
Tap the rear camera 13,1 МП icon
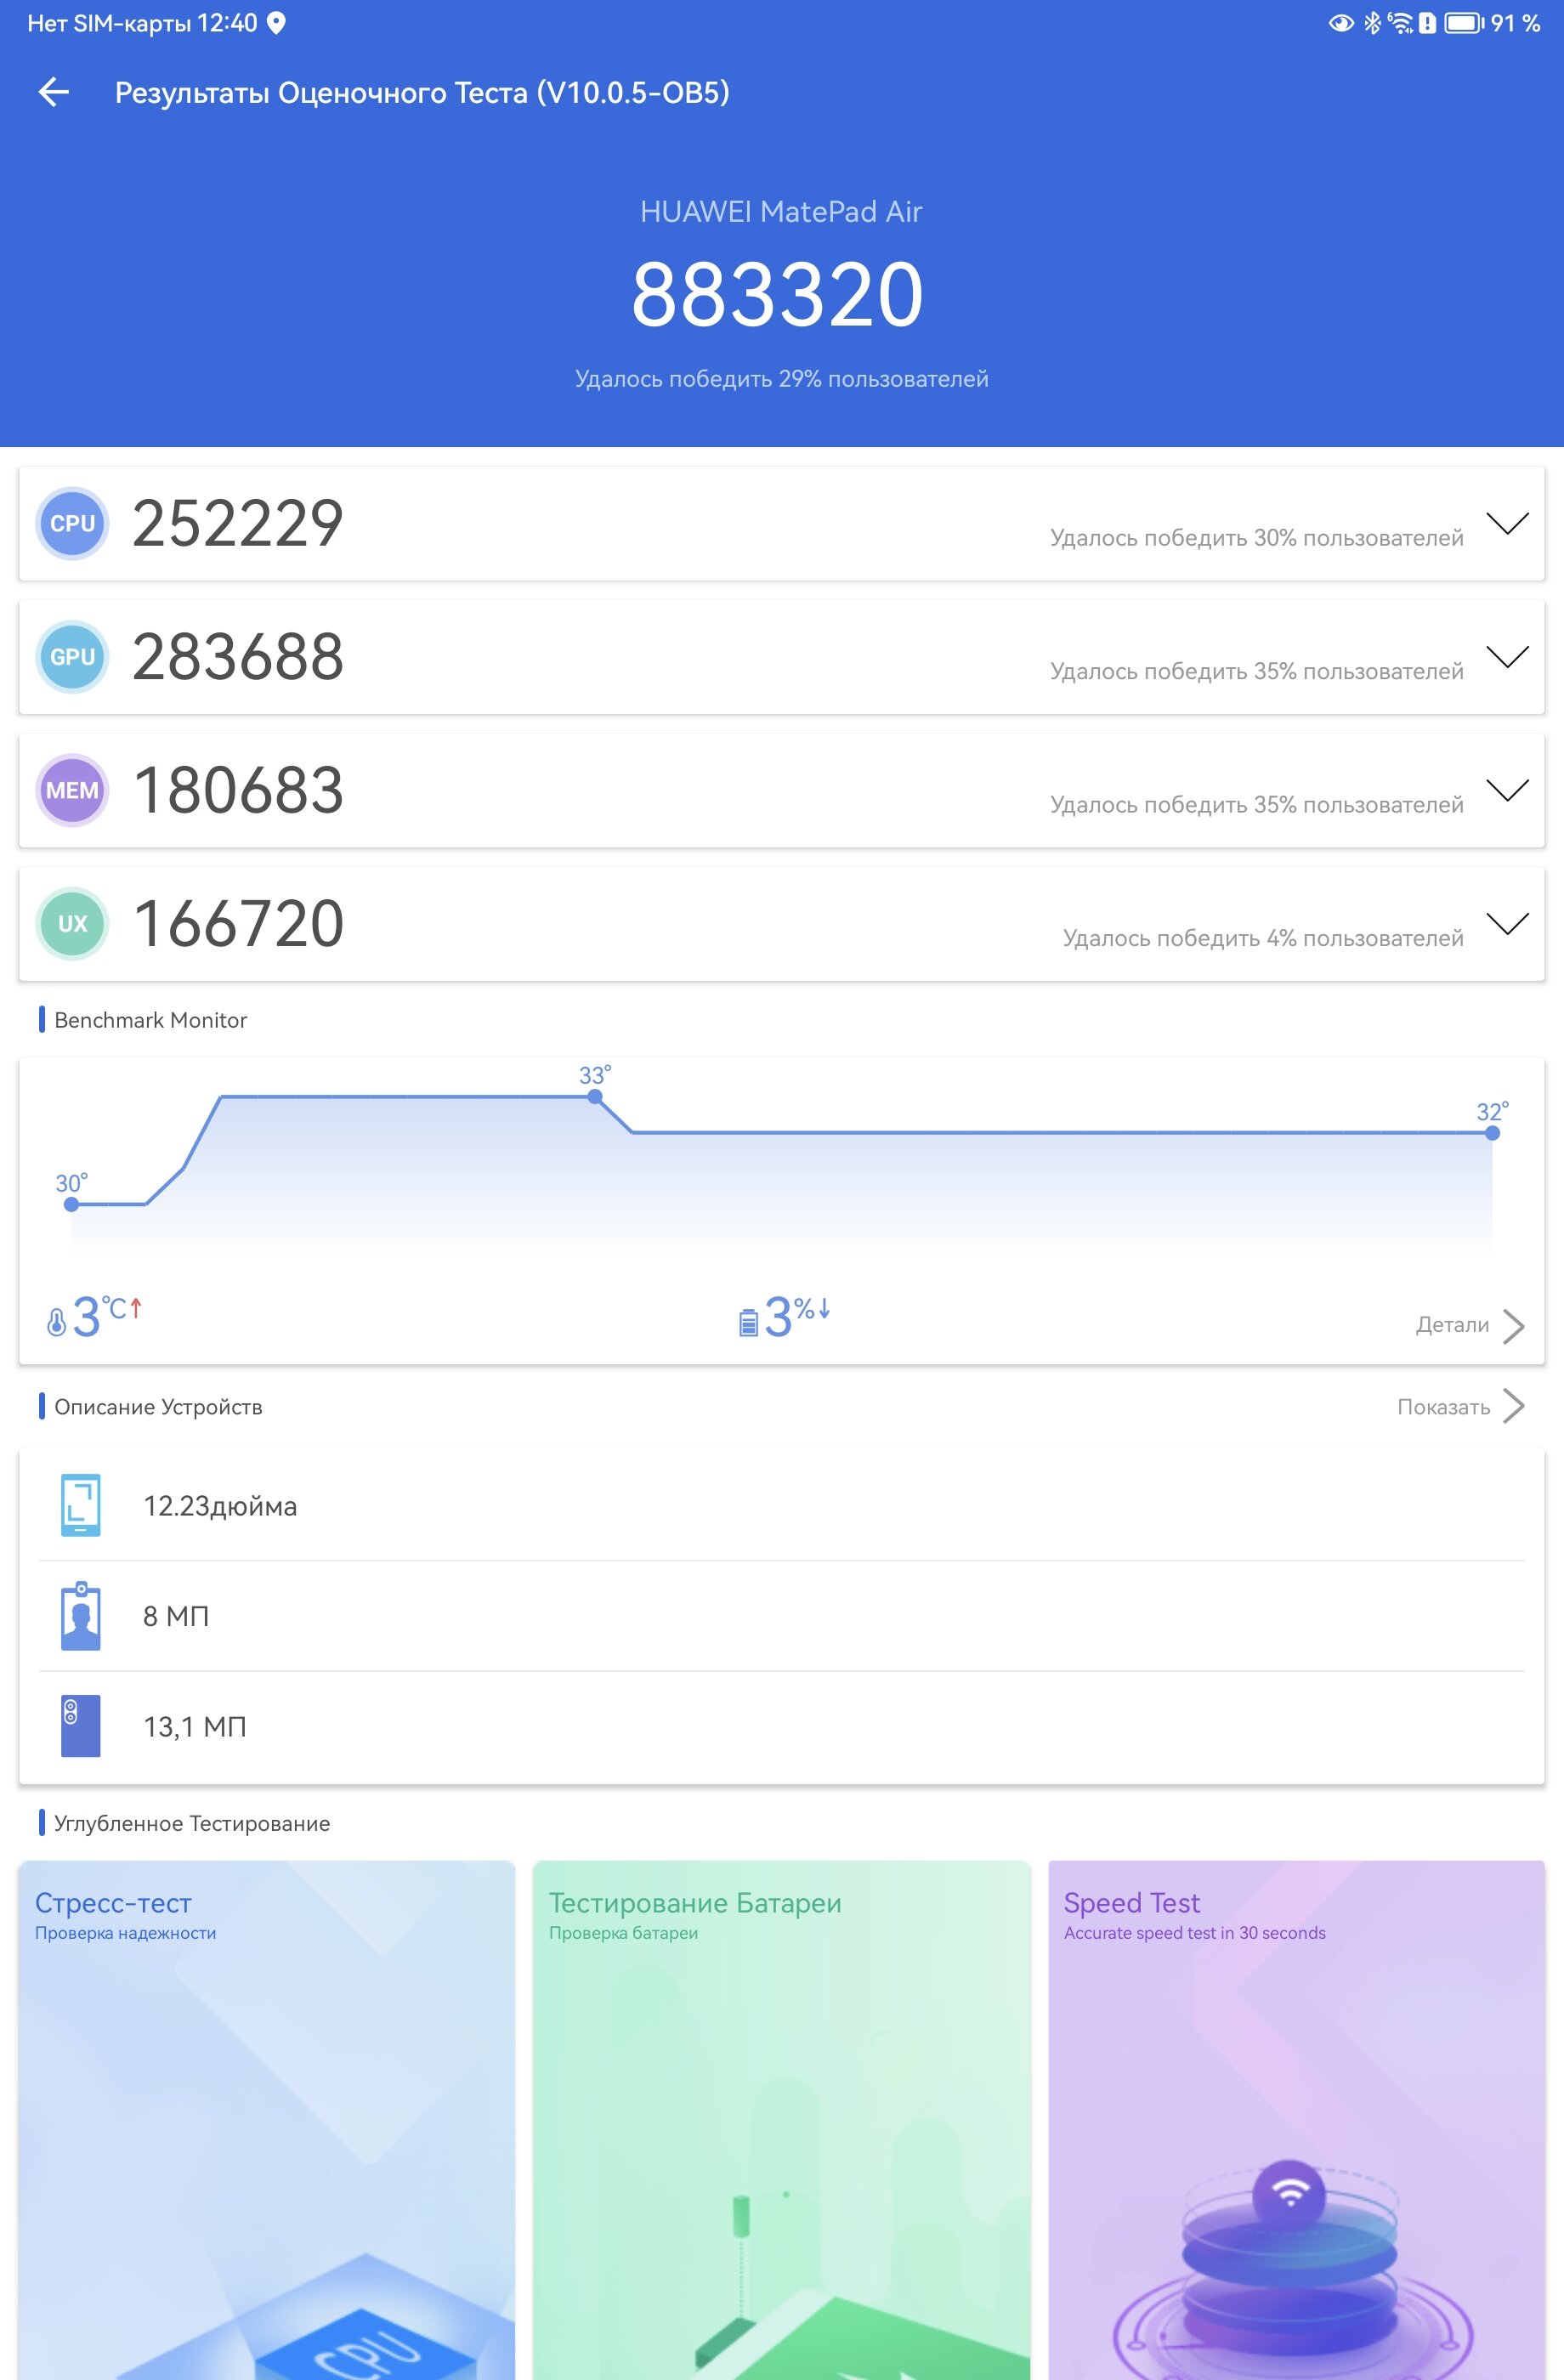[81, 1726]
